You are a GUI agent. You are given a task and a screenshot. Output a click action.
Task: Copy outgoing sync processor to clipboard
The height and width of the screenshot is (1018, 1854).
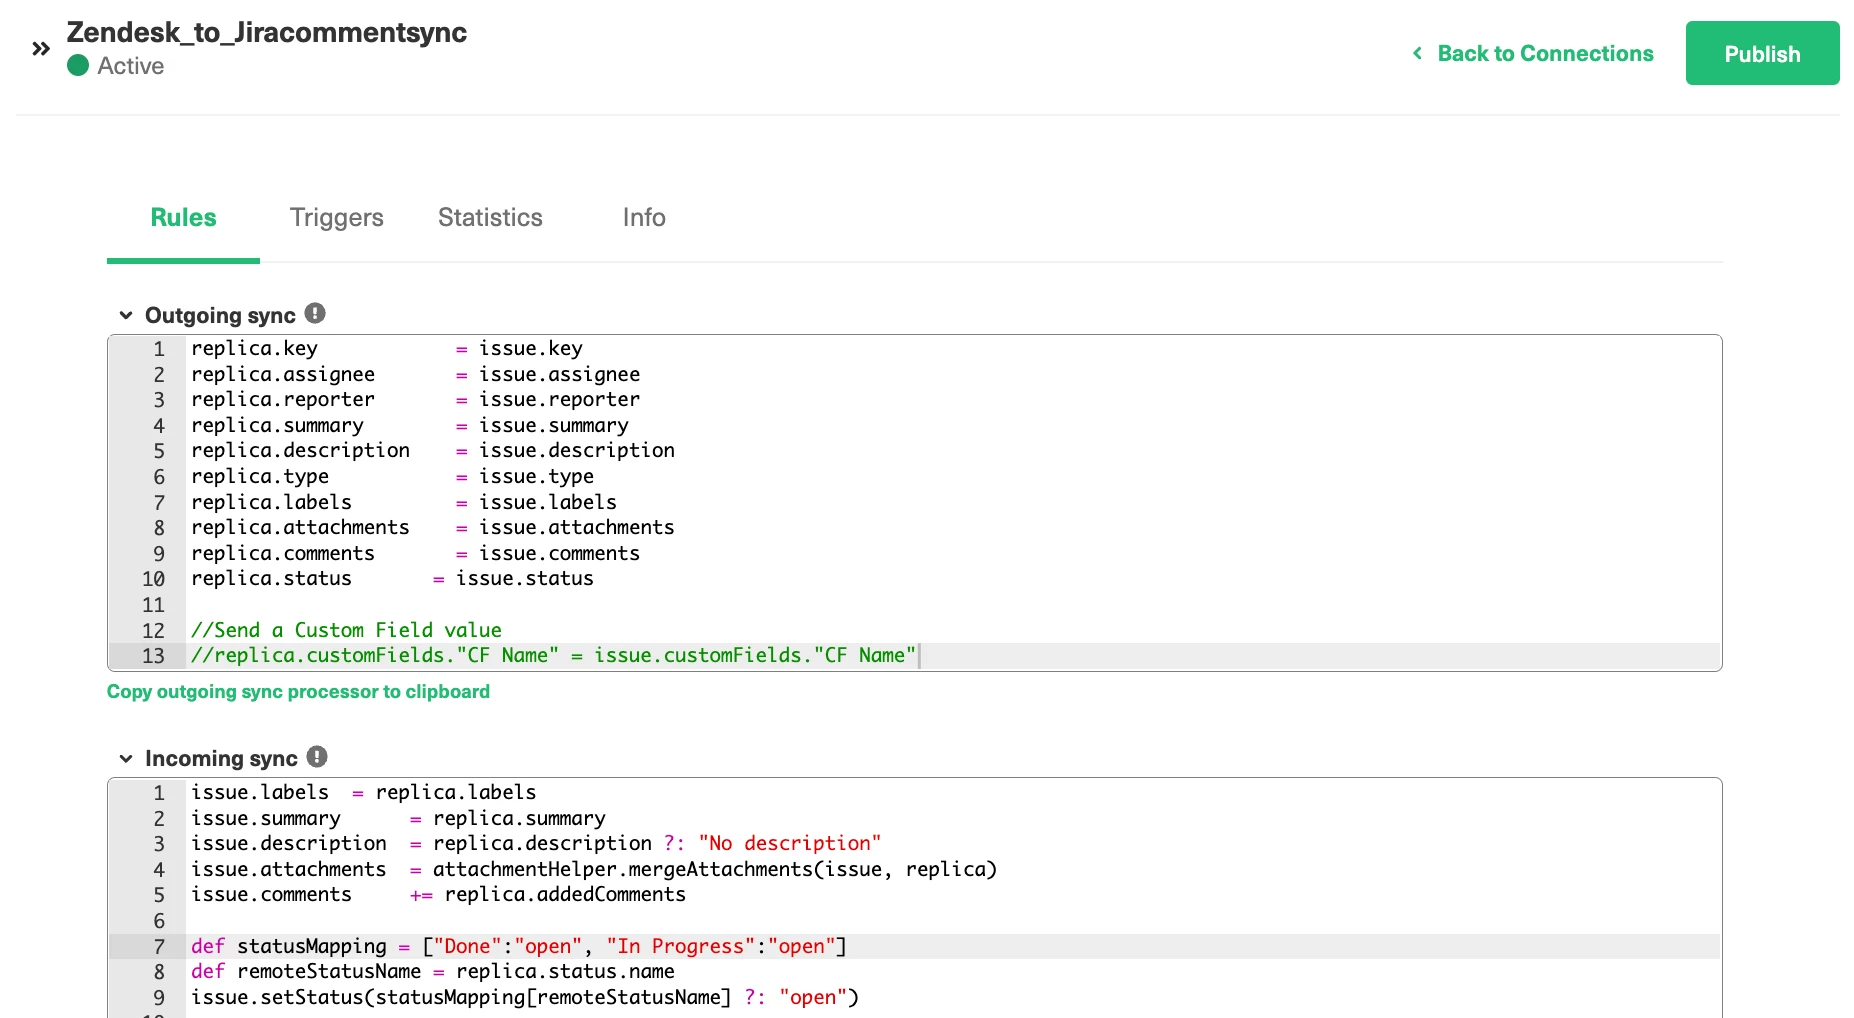[x=298, y=691]
